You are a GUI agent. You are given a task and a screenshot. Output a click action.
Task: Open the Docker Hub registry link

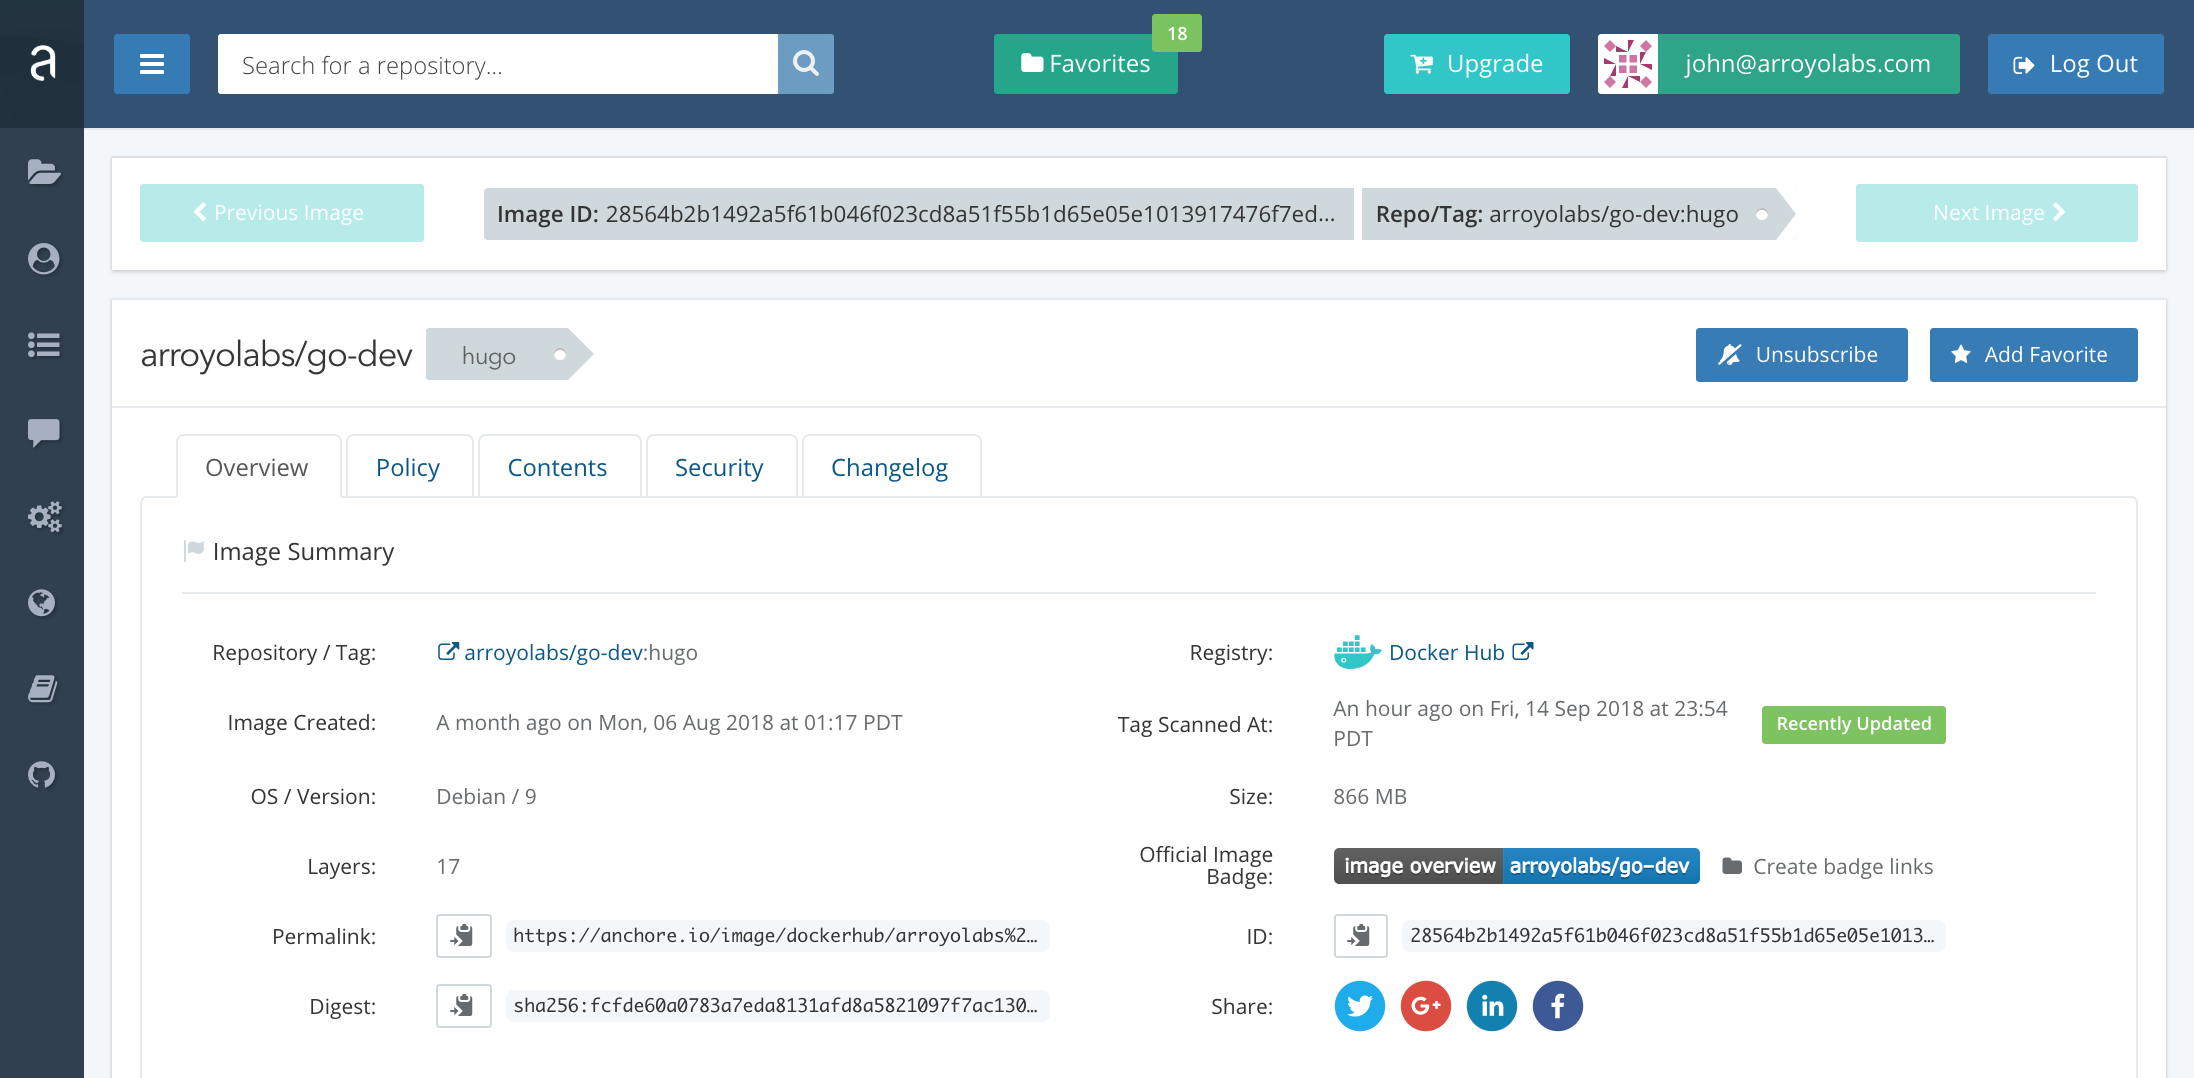point(1460,653)
